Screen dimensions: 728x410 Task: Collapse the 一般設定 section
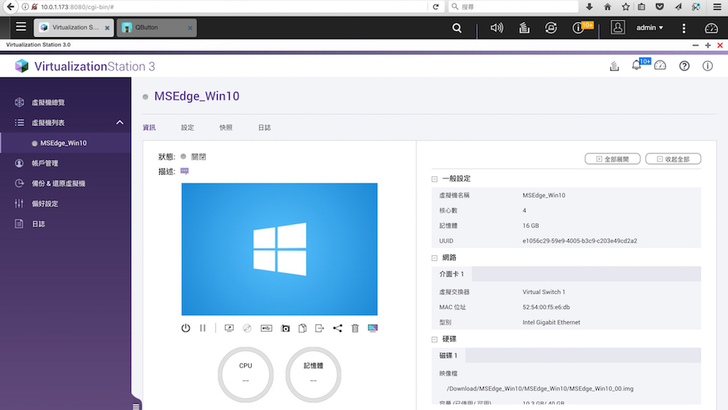pyautogui.click(x=421, y=179)
